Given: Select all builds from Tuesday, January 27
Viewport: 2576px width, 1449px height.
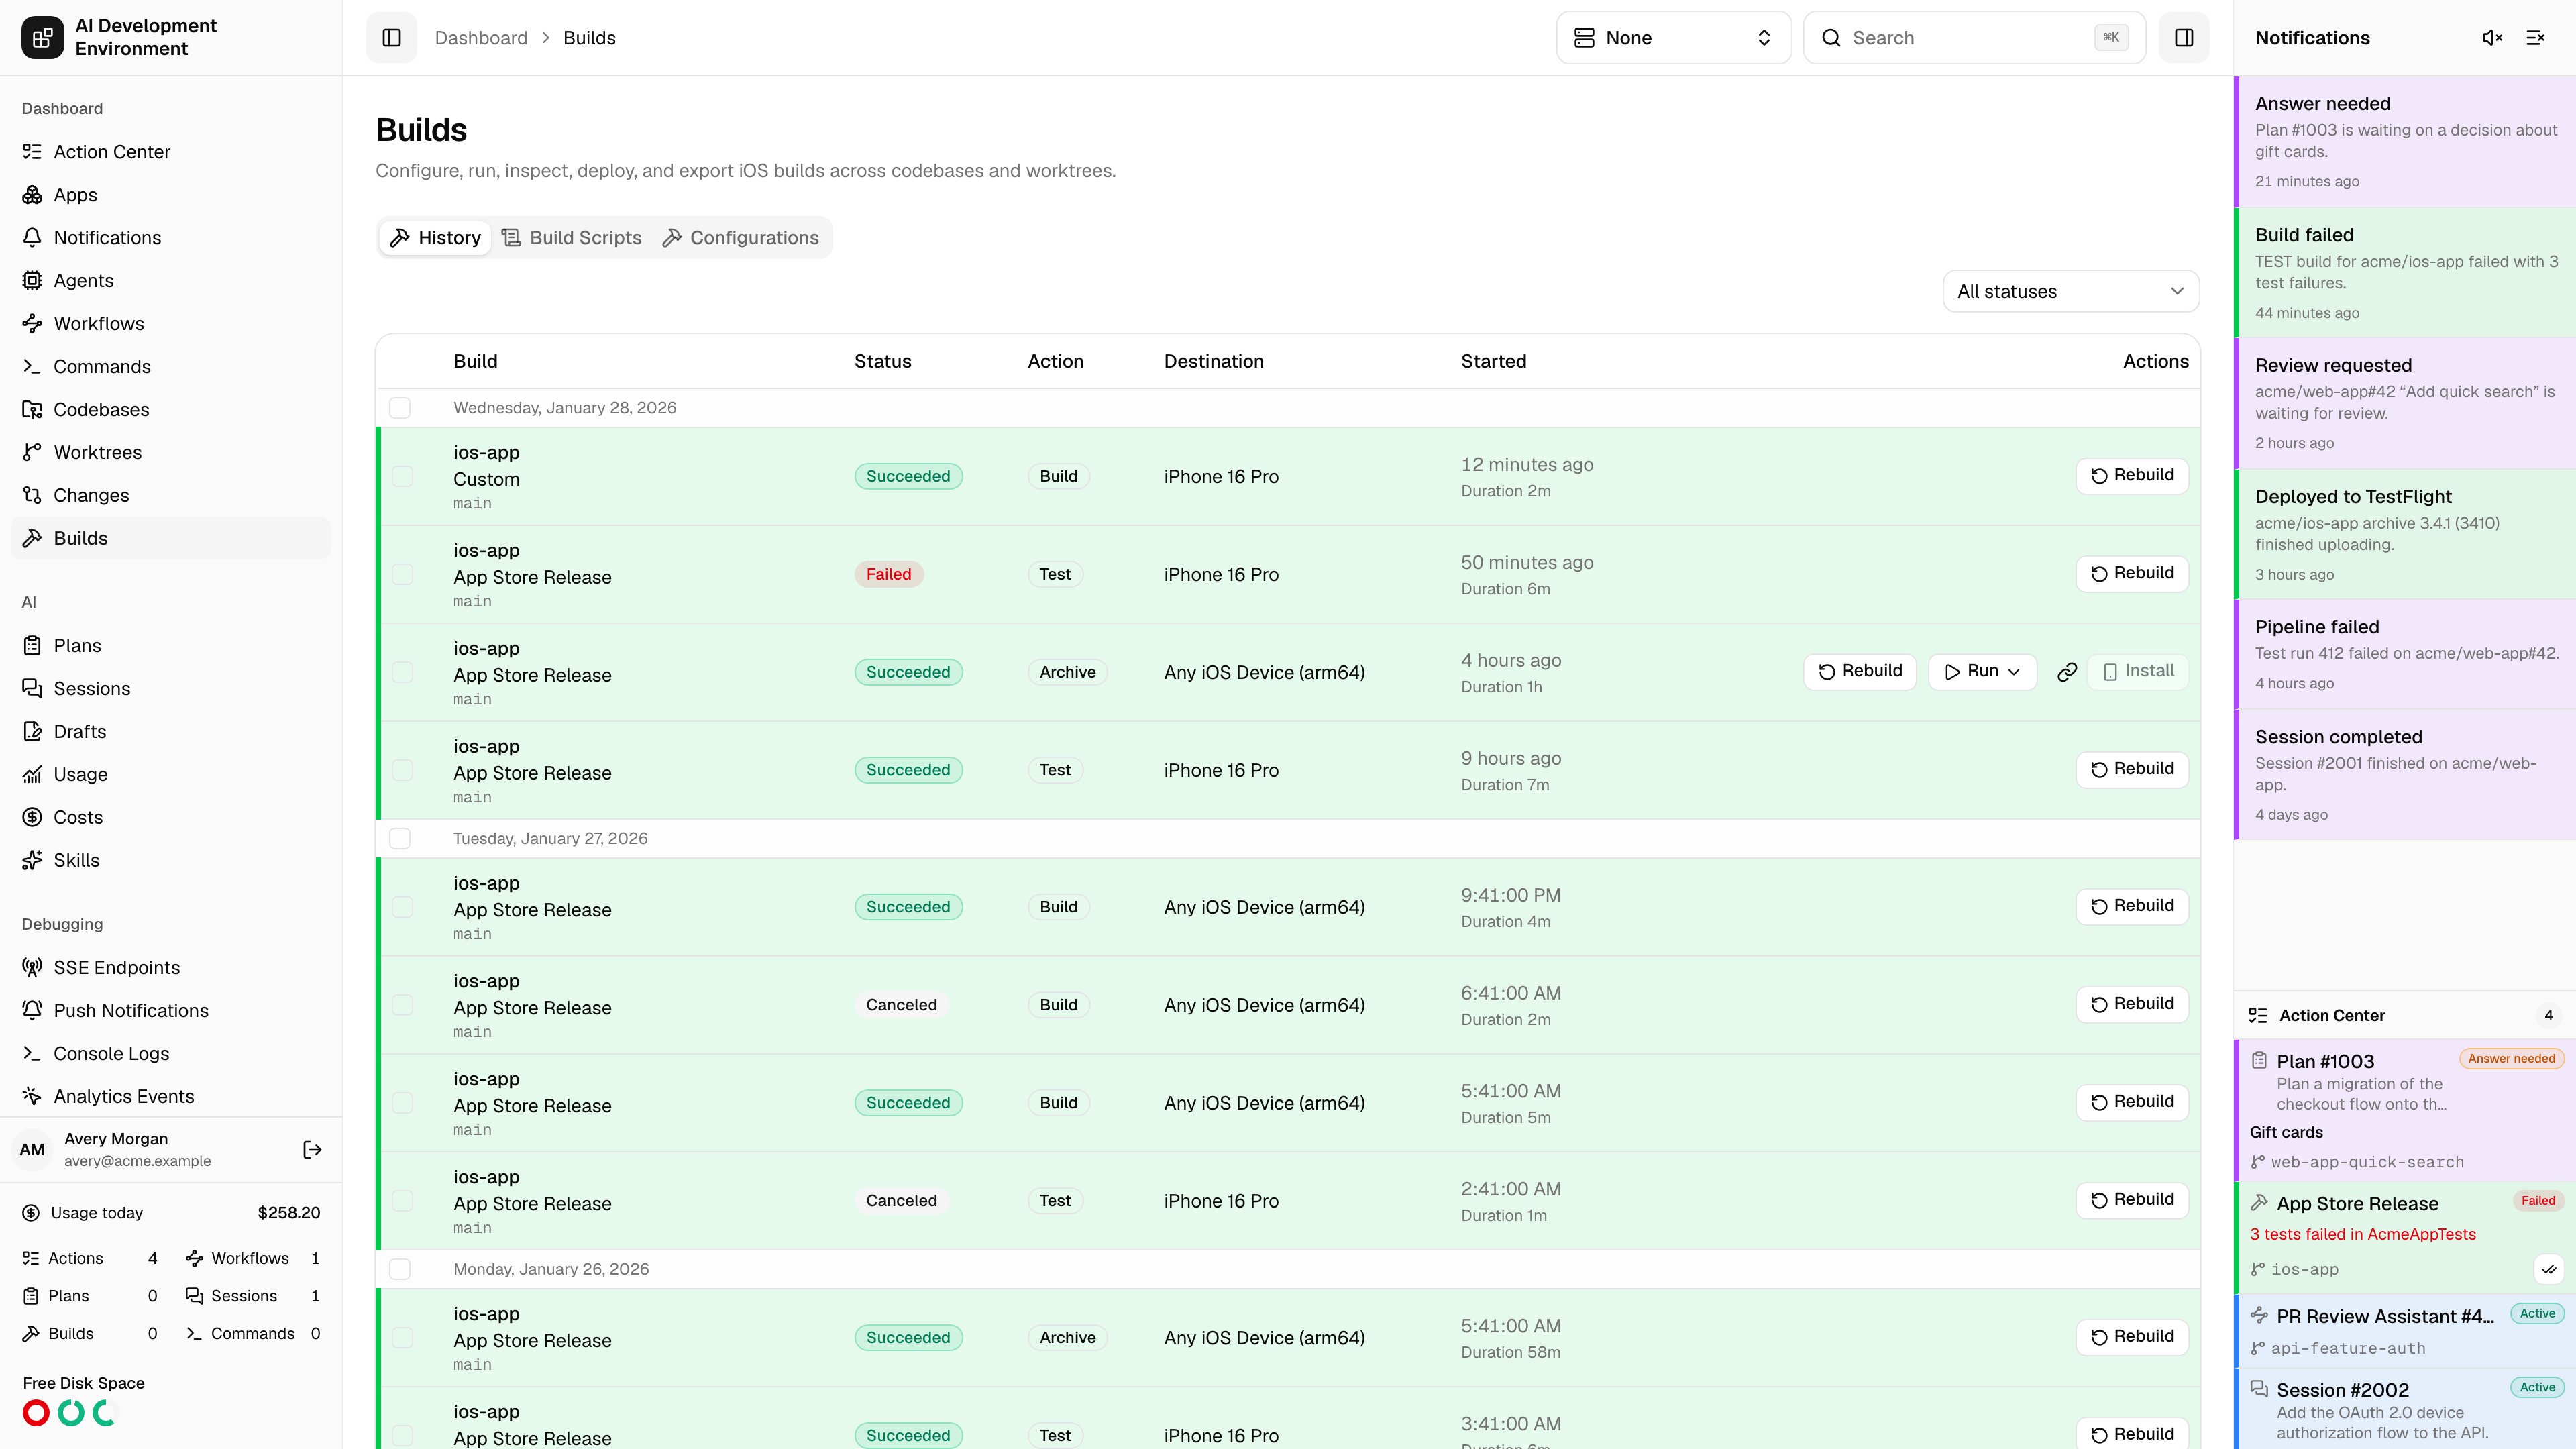Looking at the screenshot, I should click(x=400, y=839).
